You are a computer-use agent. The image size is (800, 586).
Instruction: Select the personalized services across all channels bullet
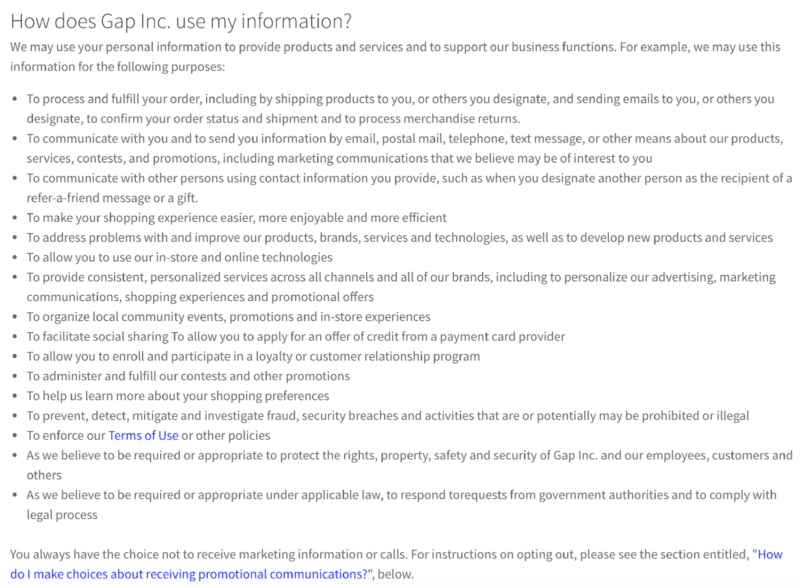[x=400, y=286]
